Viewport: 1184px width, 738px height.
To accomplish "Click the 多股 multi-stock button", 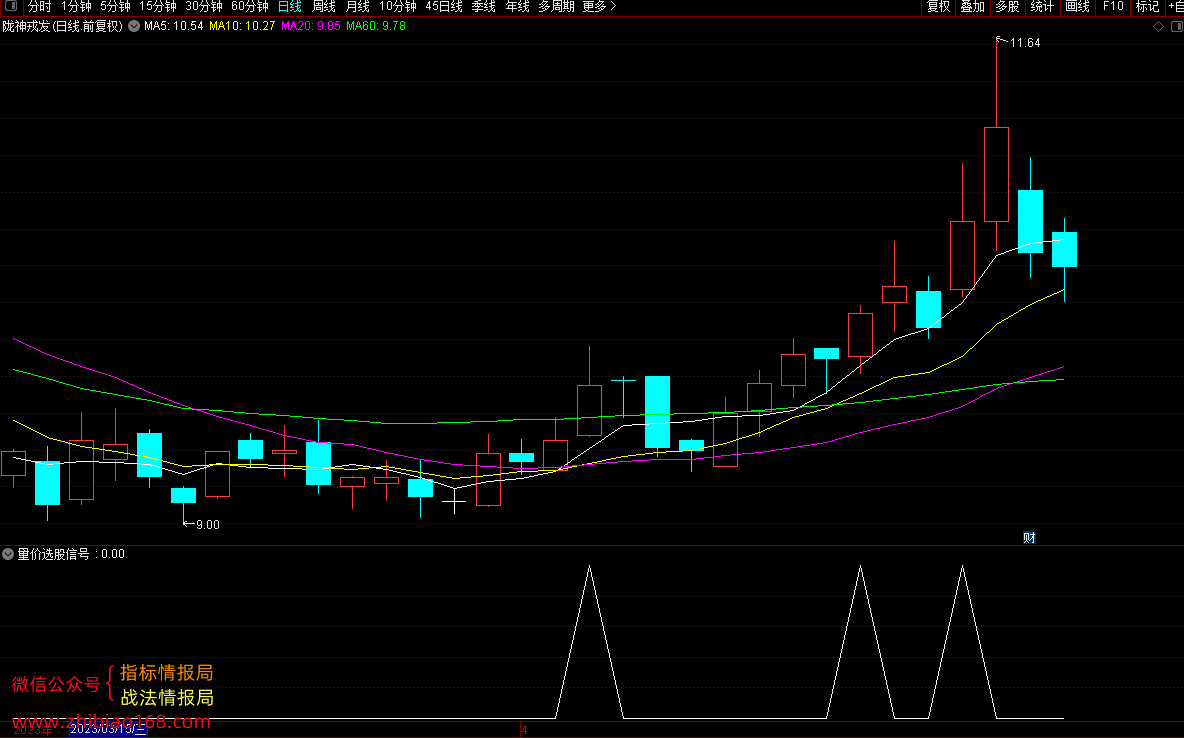I will [x=1007, y=7].
